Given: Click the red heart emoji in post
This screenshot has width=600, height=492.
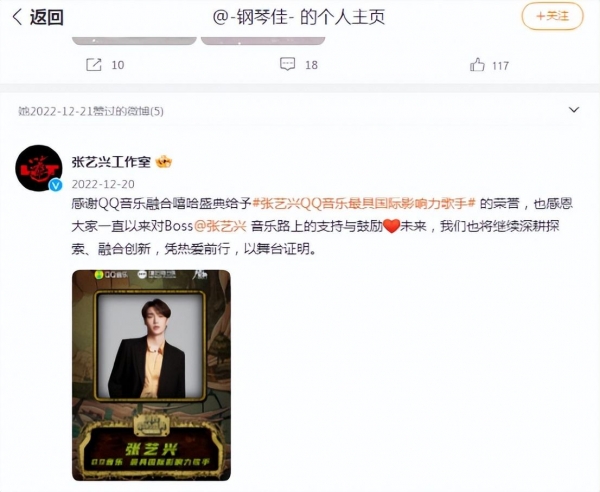Looking at the screenshot, I should coord(391,226).
